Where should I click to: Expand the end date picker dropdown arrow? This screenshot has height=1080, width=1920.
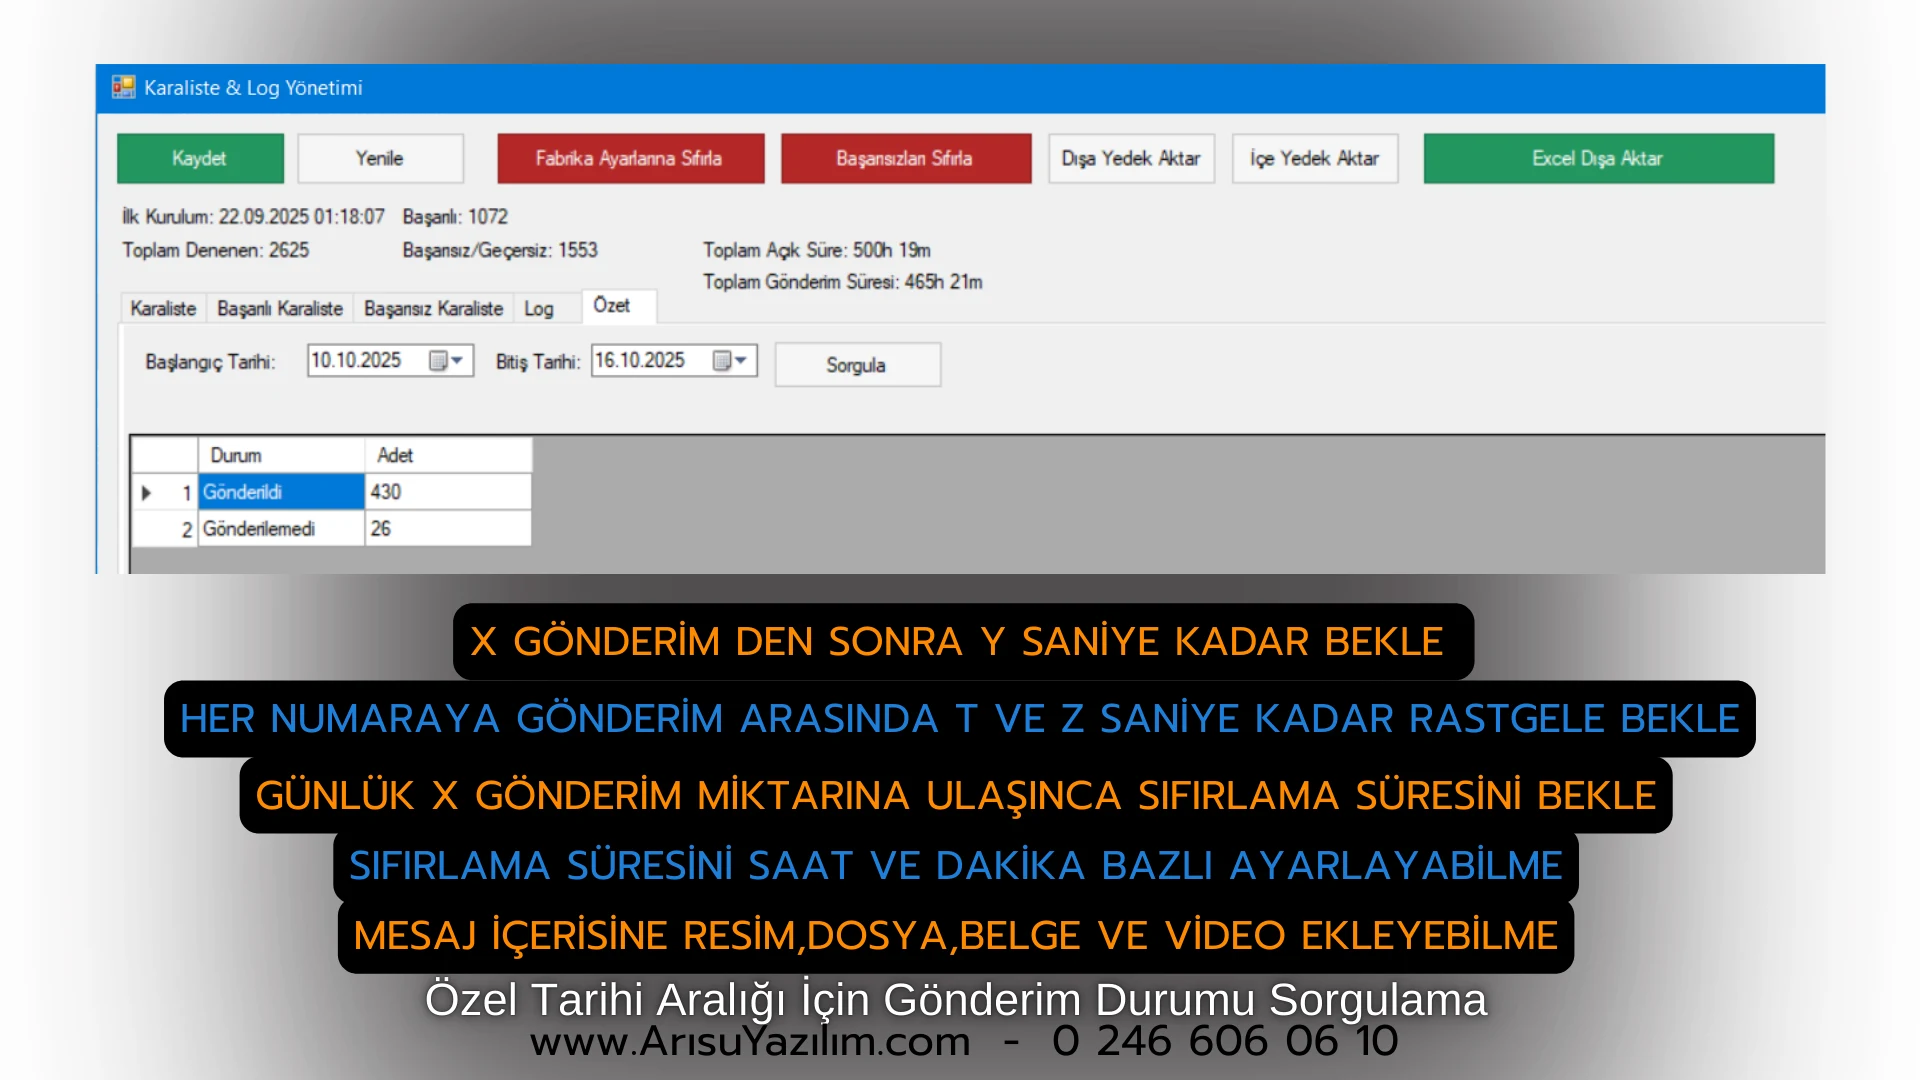pos(743,361)
